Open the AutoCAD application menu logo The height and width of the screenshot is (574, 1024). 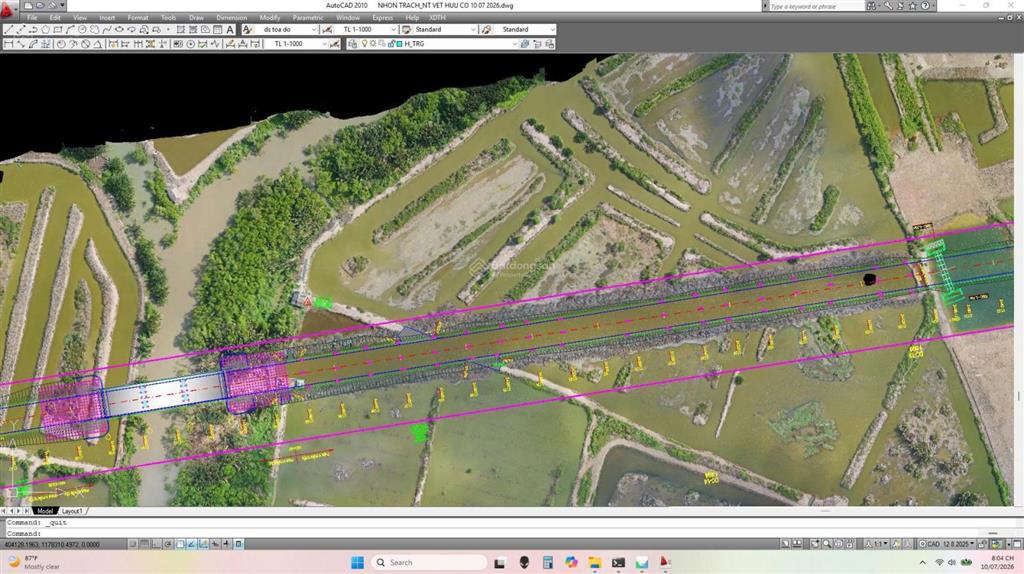click(x=8, y=9)
